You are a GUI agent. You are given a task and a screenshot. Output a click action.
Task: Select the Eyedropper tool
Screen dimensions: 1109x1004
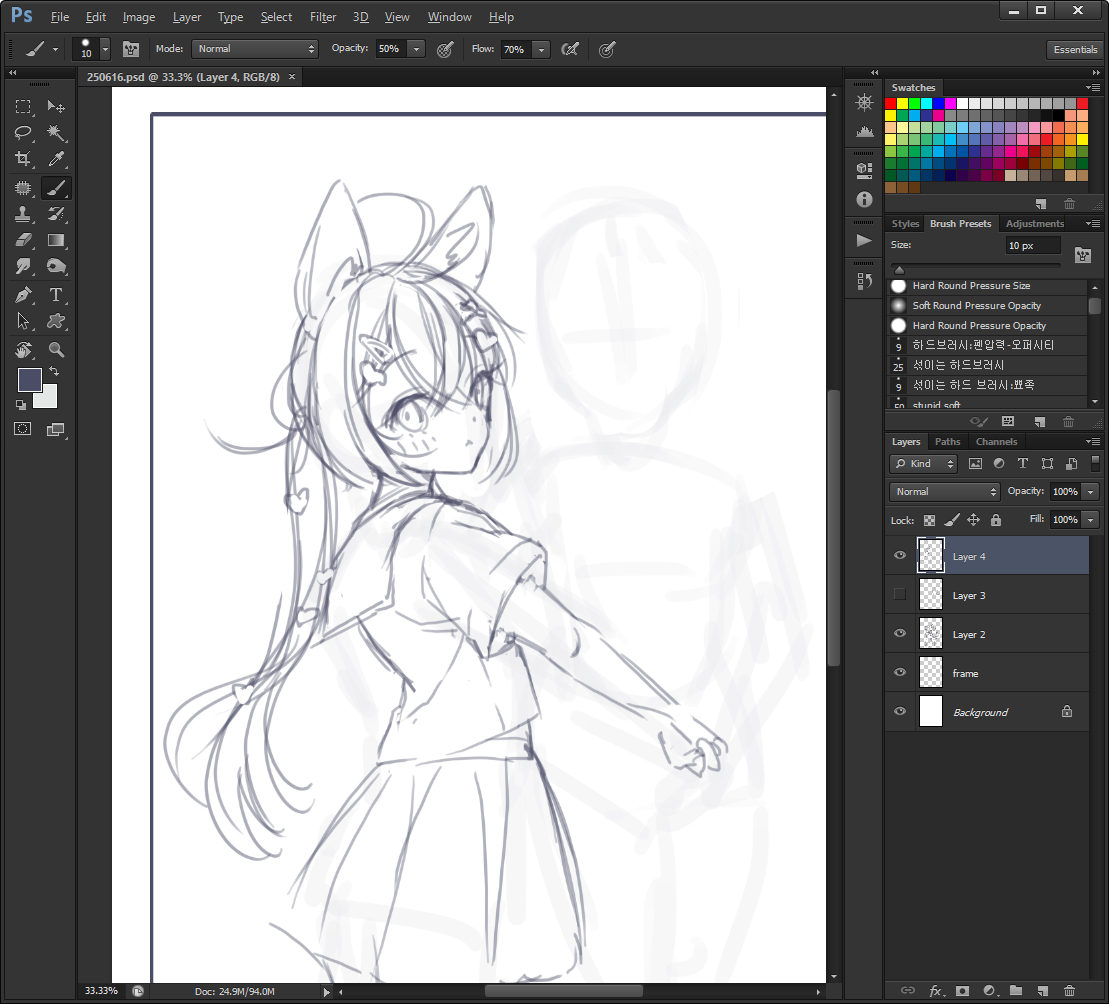pyautogui.click(x=56, y=159)
